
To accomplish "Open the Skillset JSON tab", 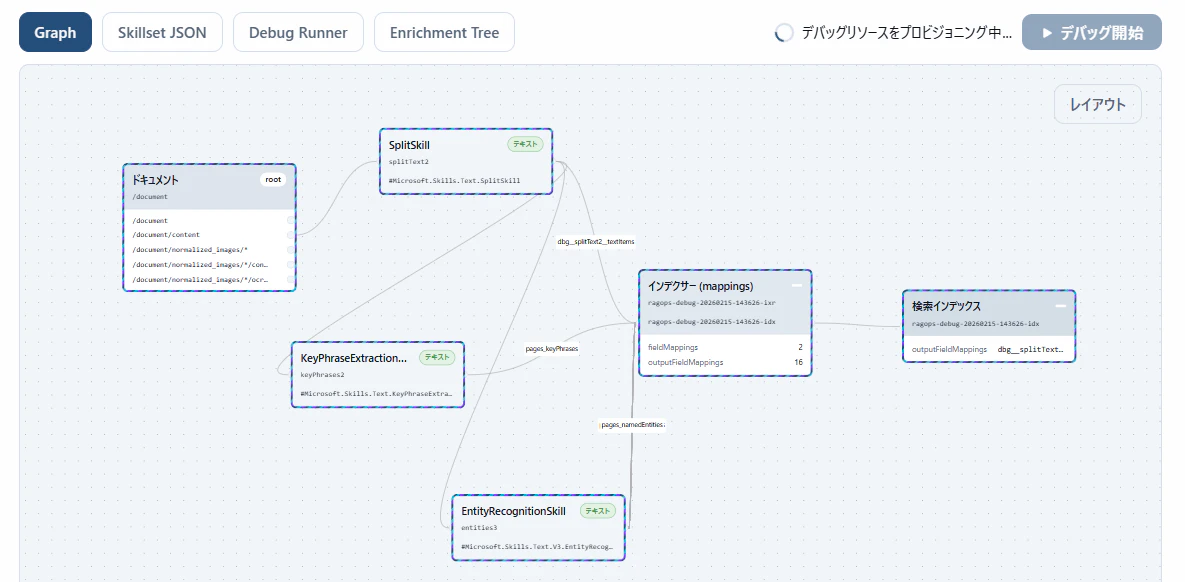I will pos(162,33).
